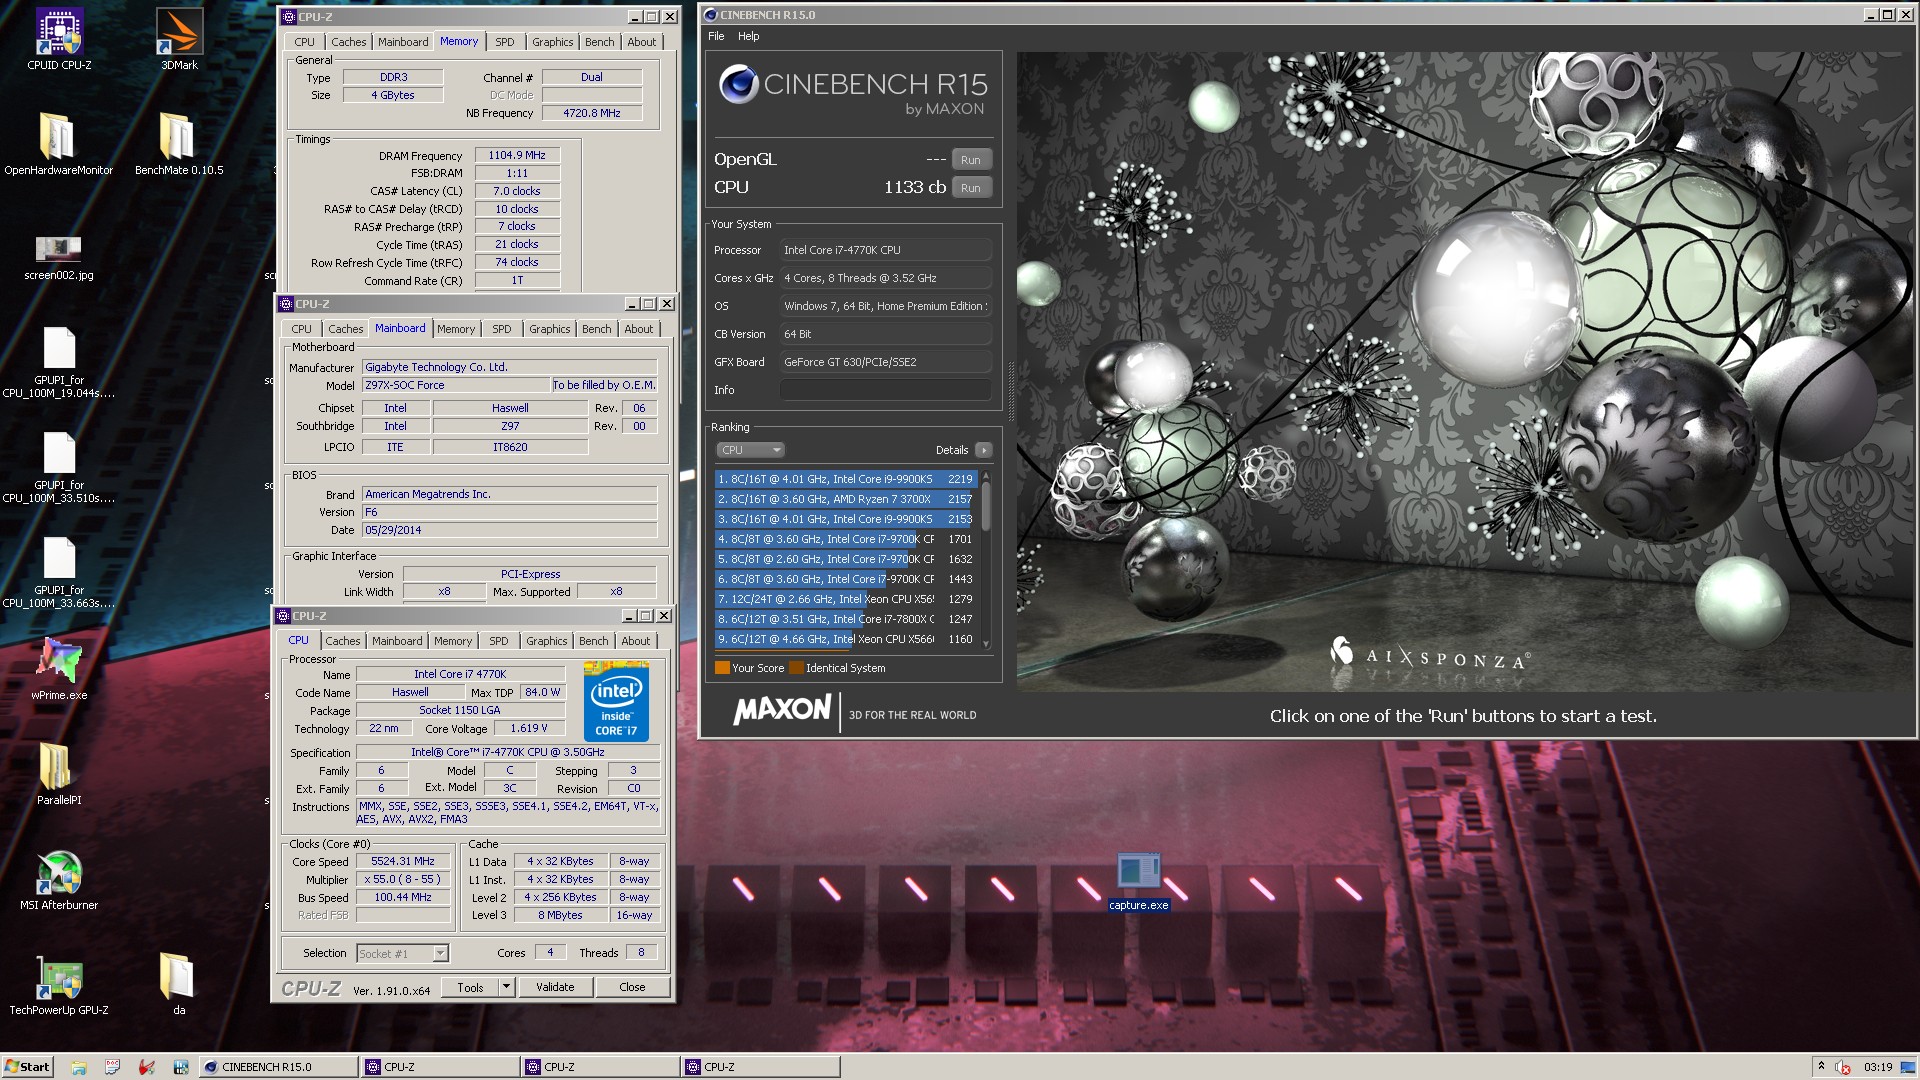Select the GPUPI_for CPU_100M_33.510s file icon

point(59,467)
